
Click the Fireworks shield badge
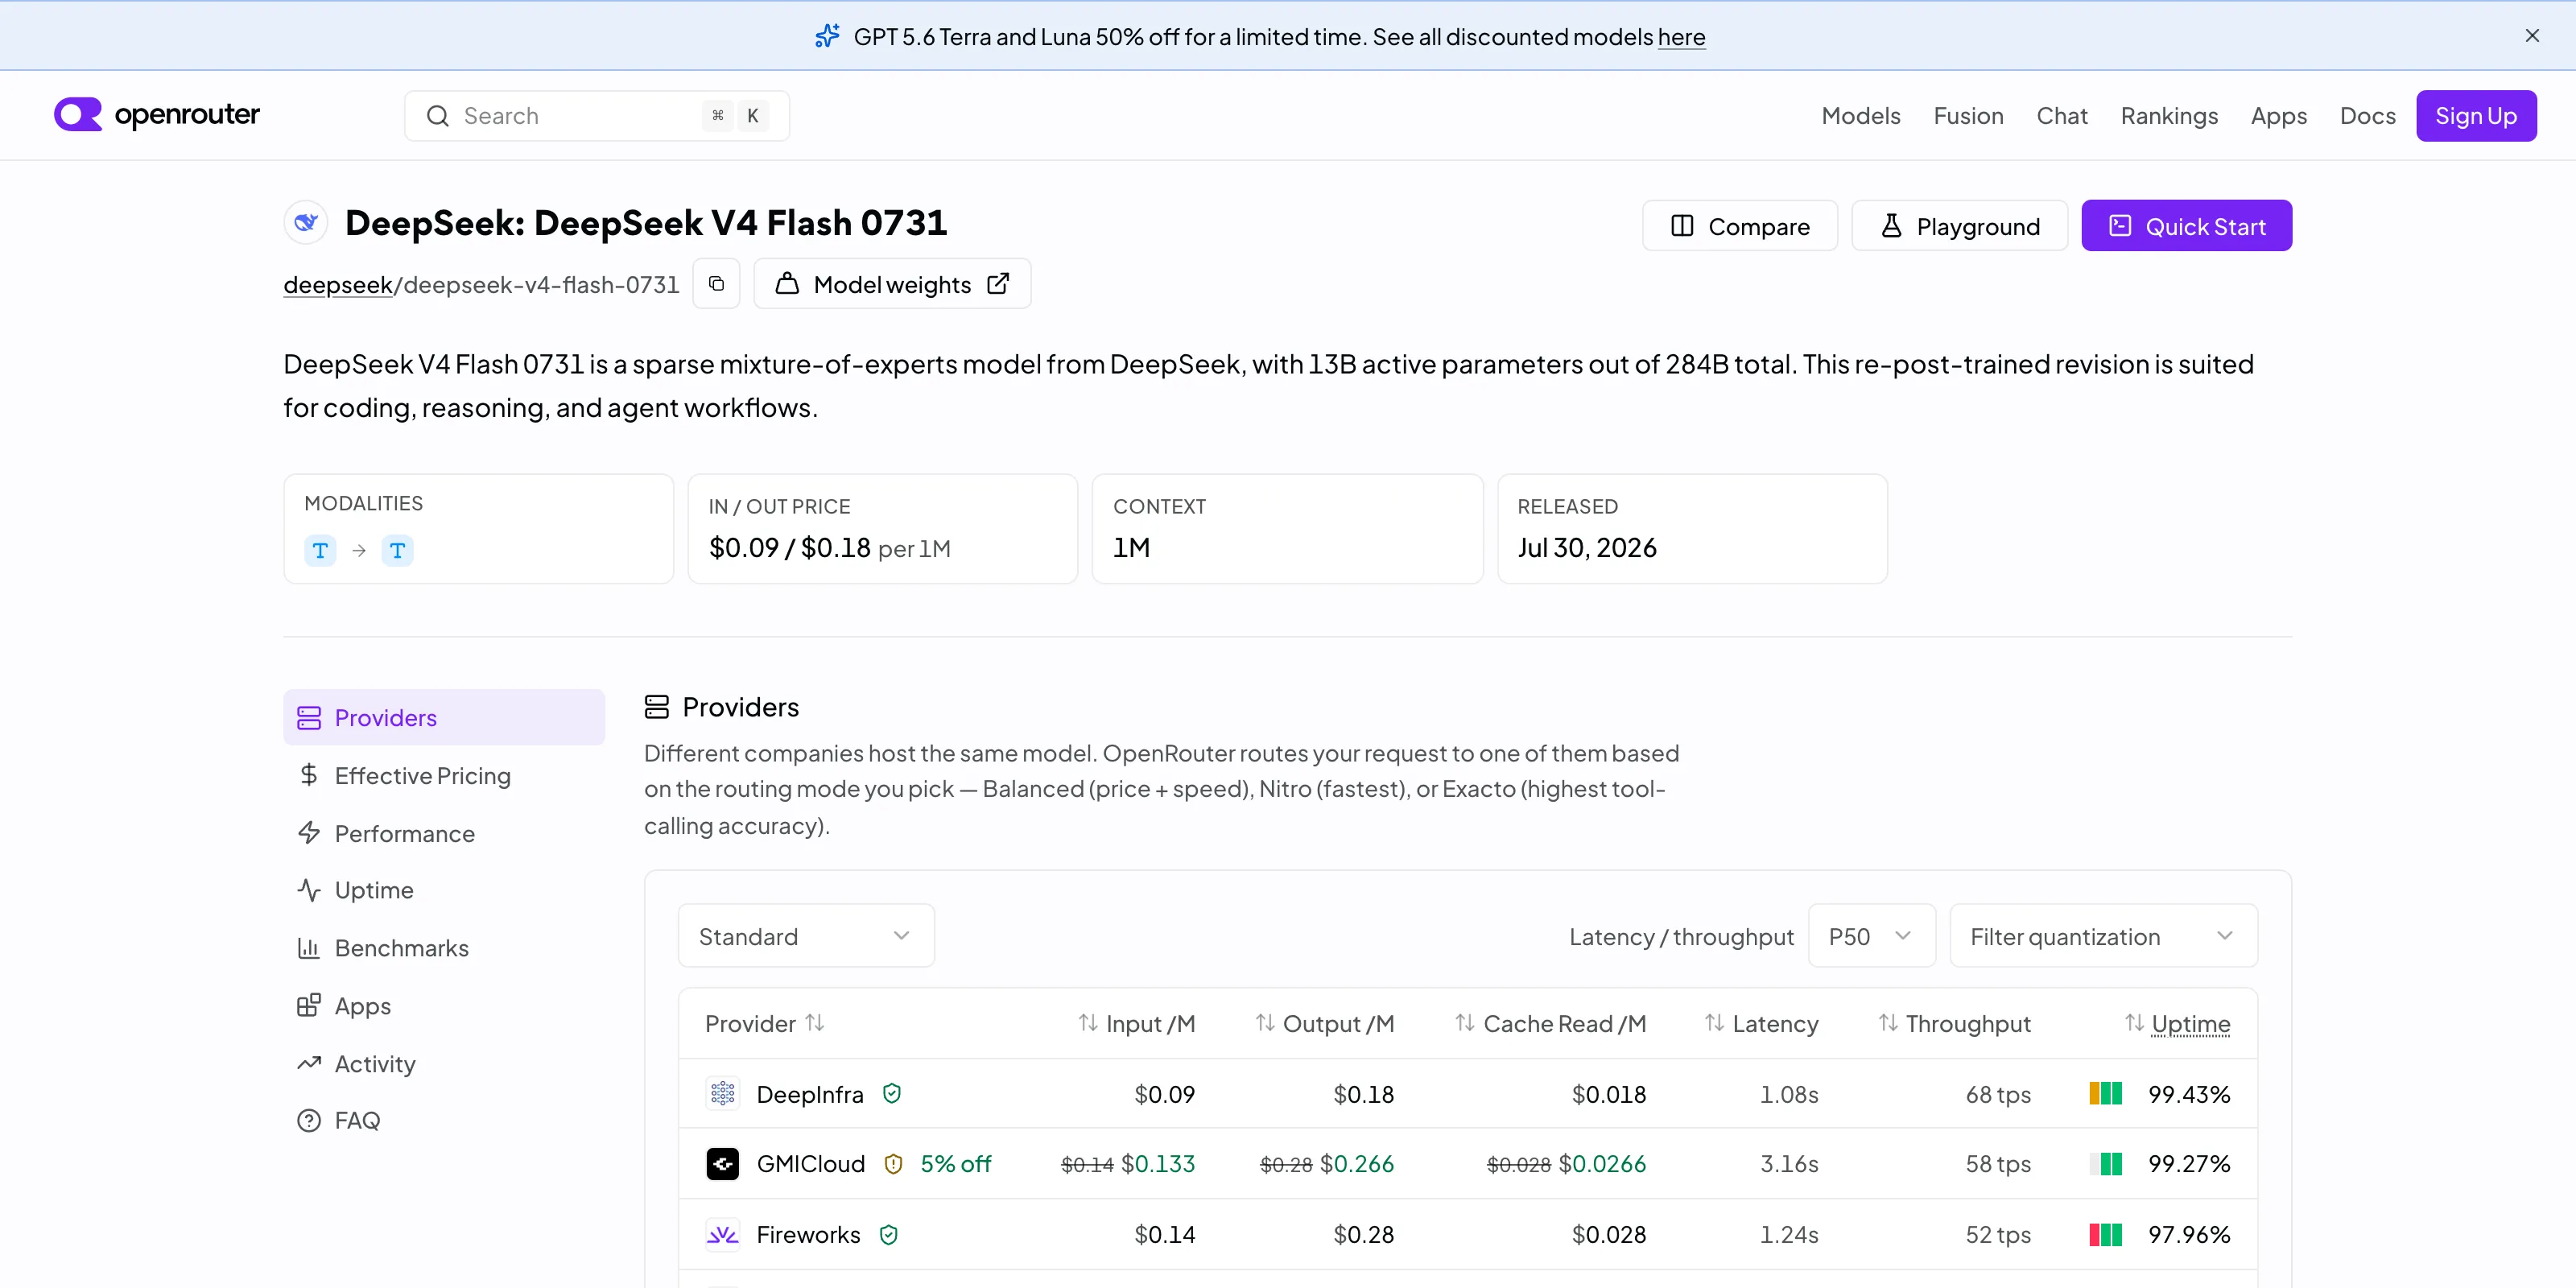888,1235
